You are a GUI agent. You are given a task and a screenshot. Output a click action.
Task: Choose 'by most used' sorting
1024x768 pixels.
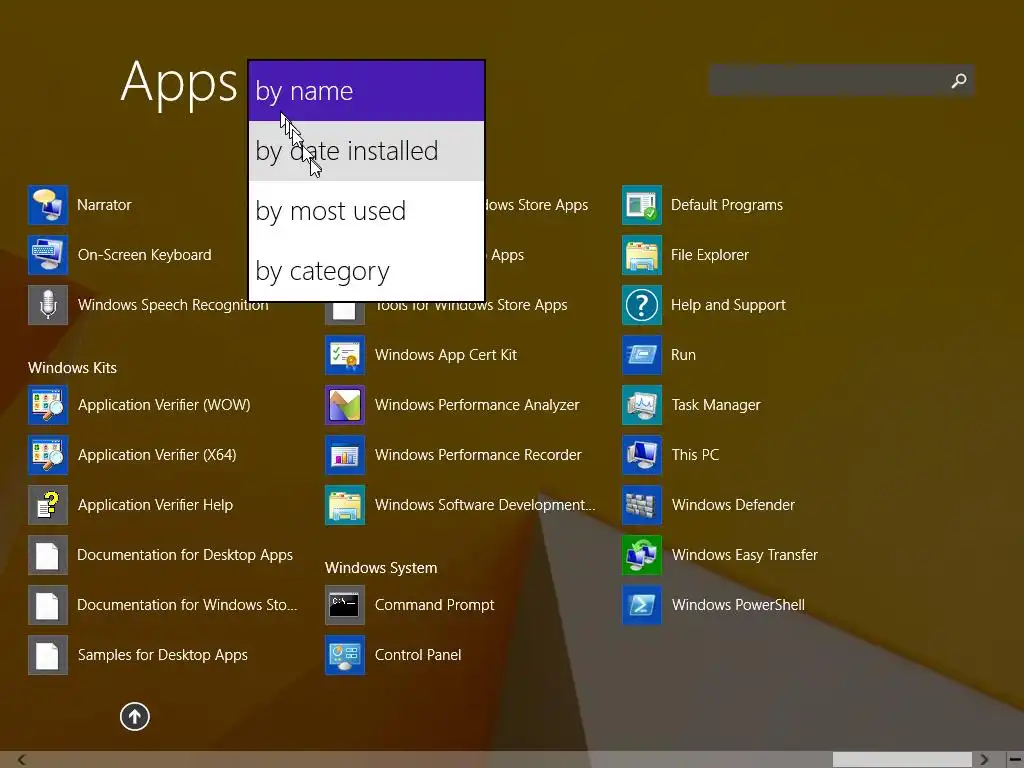point(366,211)
